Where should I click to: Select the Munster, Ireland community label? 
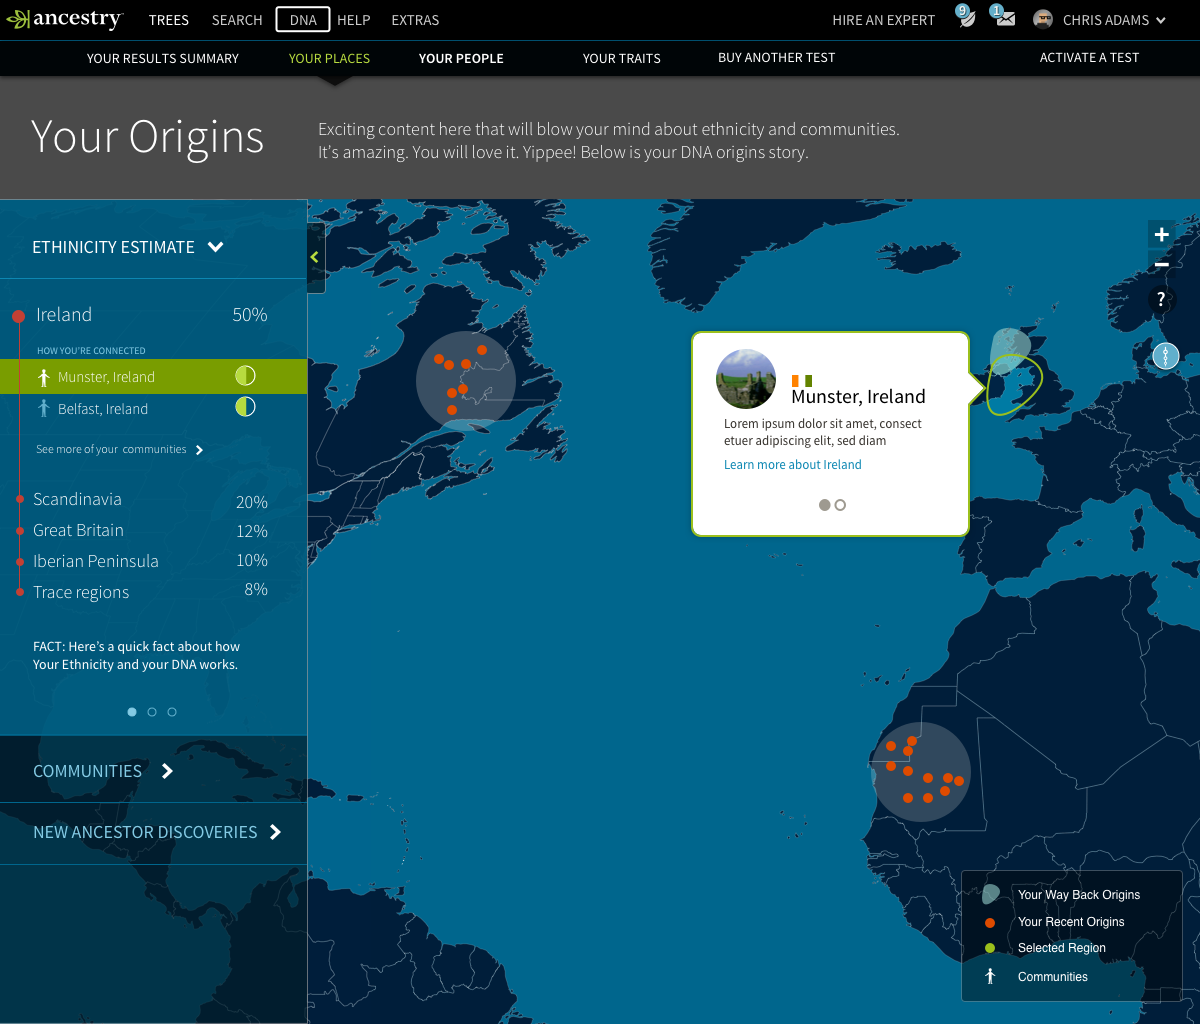[x=106, y=377]
